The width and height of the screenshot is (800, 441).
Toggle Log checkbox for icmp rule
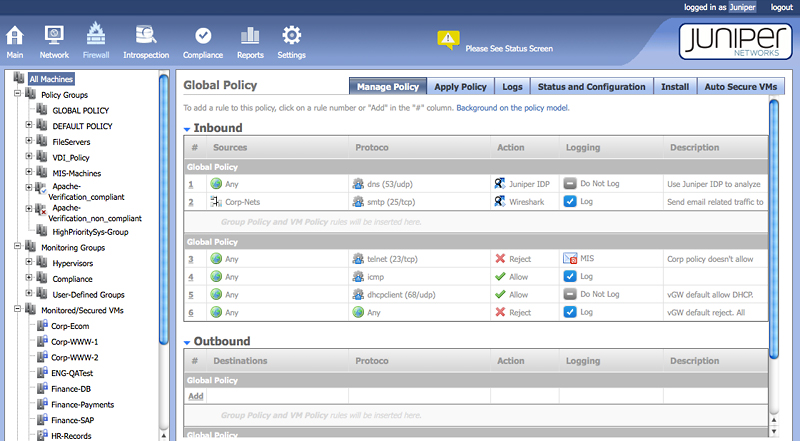coord(570,276)
